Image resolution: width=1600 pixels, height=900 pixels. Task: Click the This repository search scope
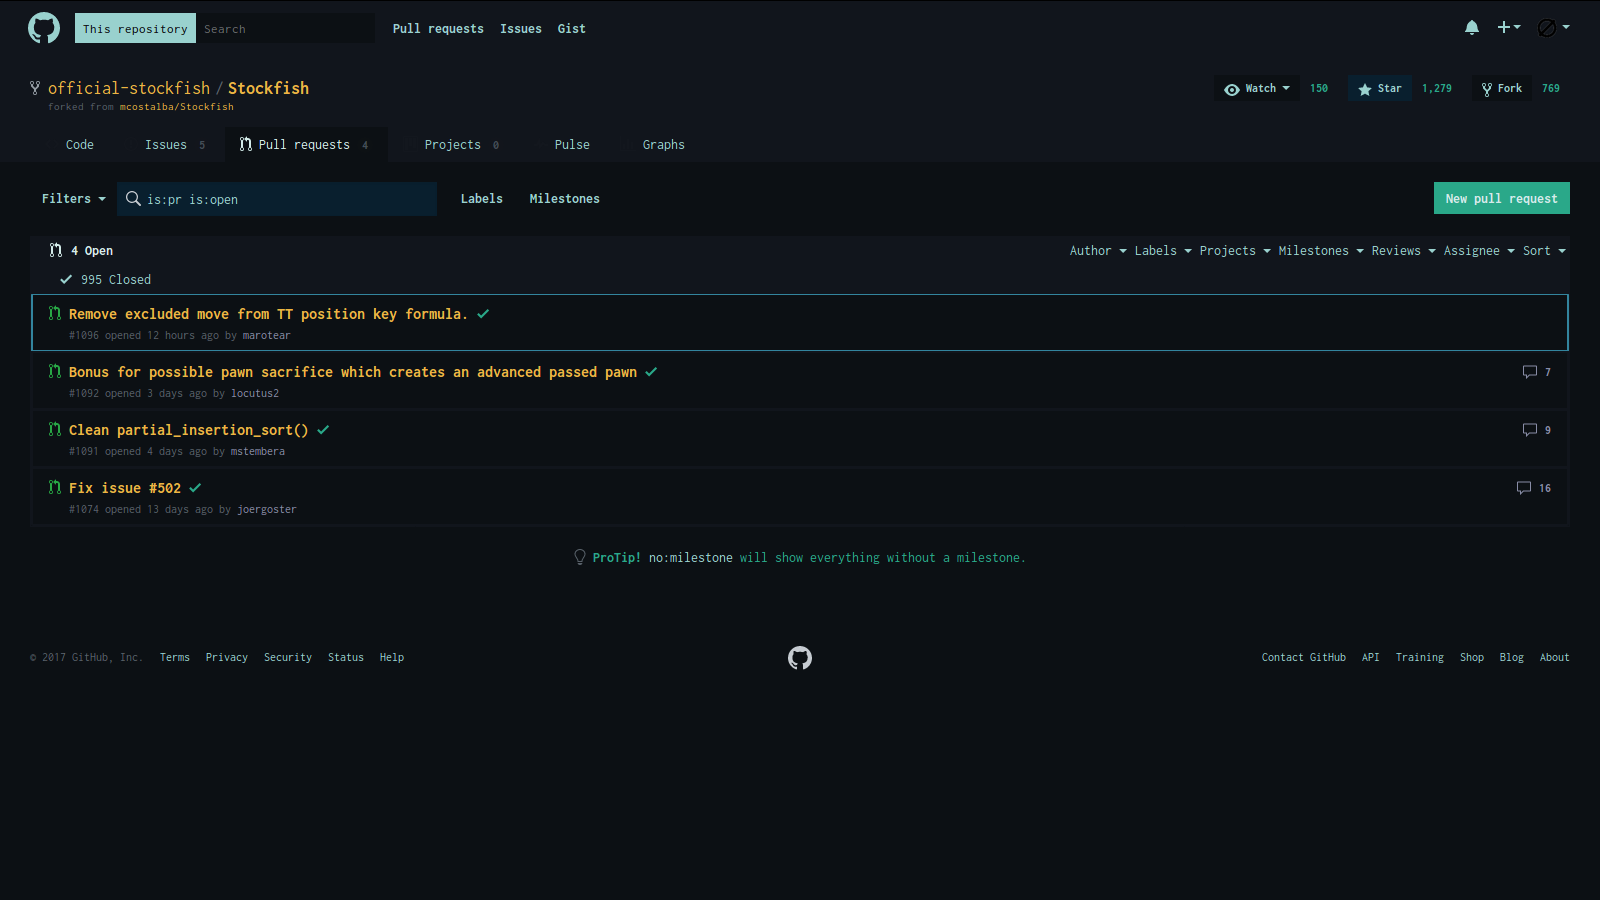pyautogui.click(x=135, y=28)
